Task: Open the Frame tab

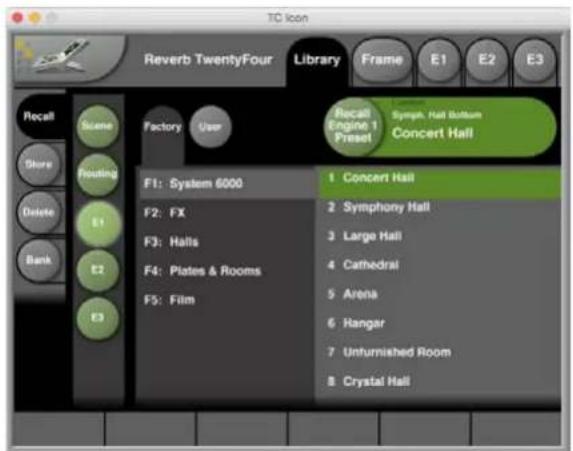Action: (382, 60)
